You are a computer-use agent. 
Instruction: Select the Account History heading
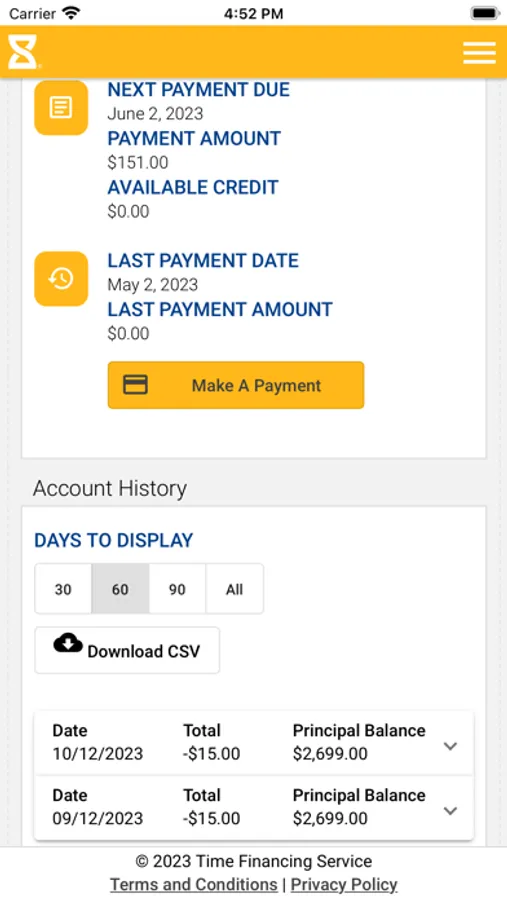tap(110, 488)
